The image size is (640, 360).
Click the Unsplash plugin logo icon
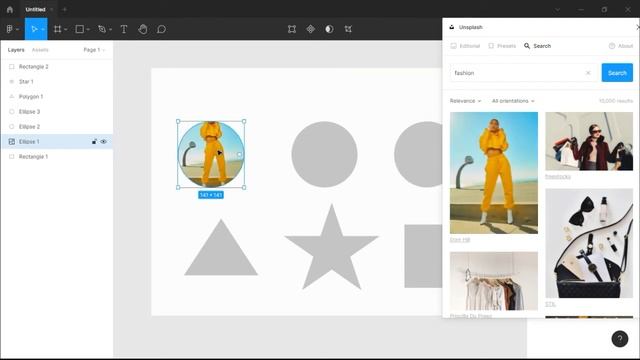coord(451,27)
